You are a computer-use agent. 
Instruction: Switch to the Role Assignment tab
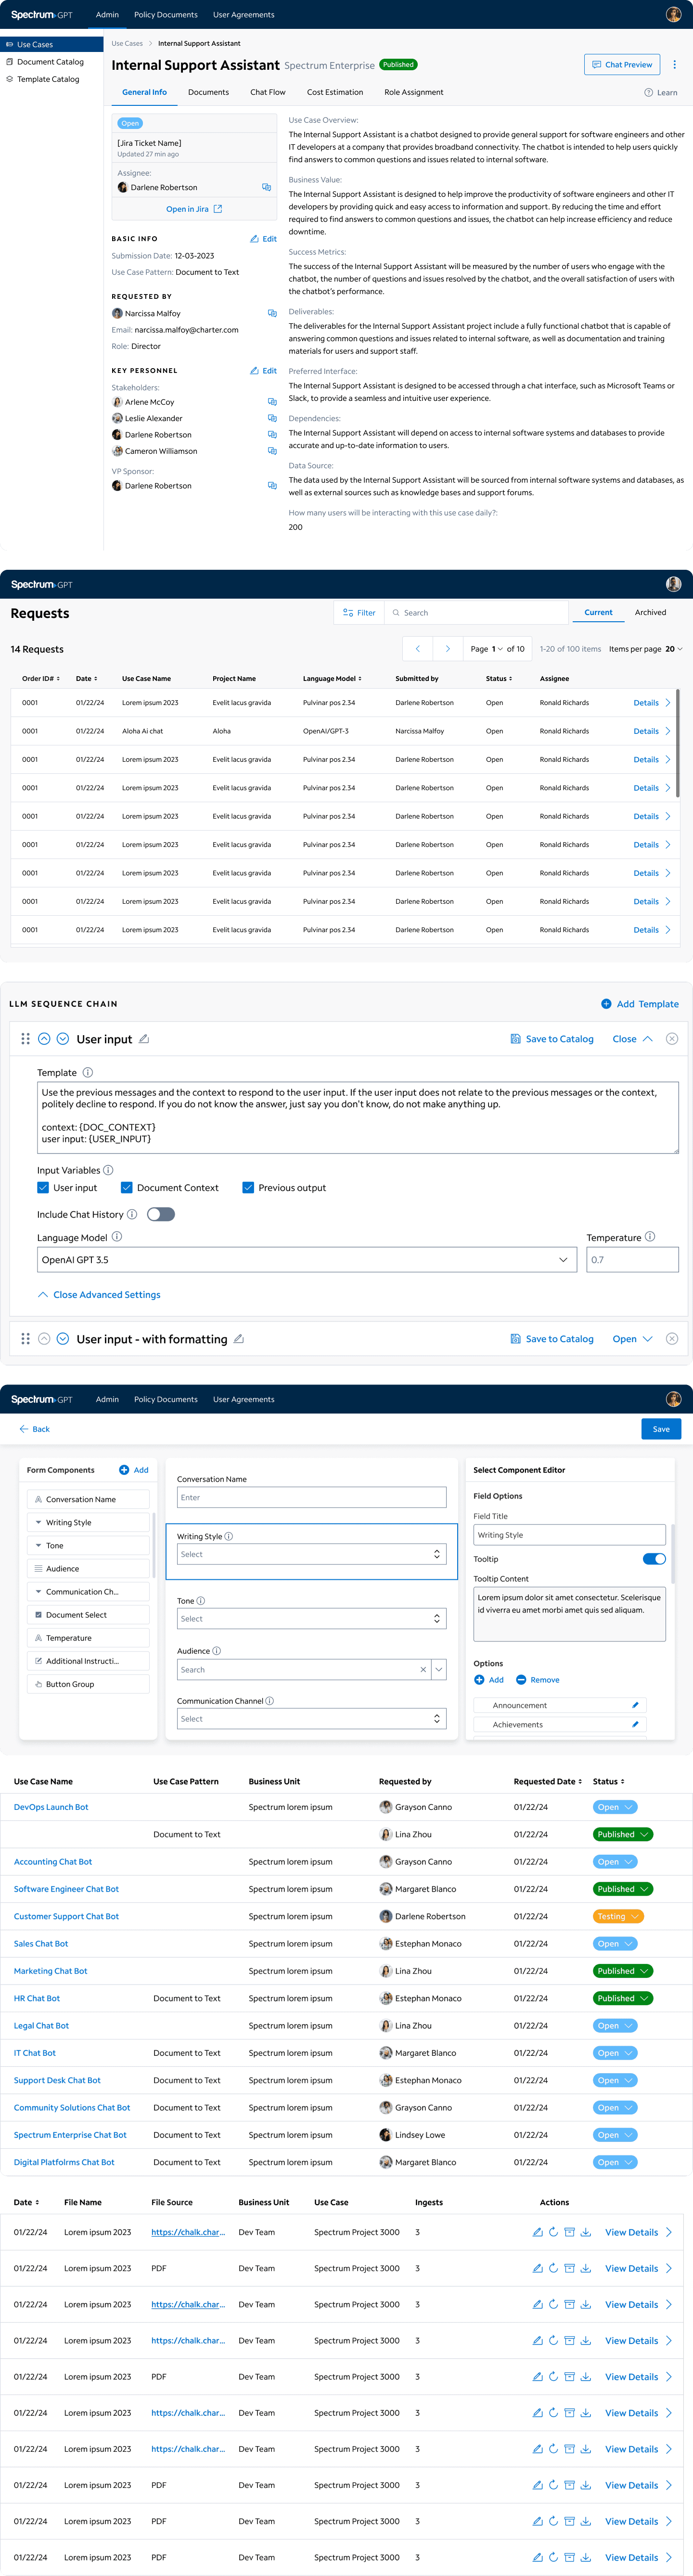coord(414,93)
